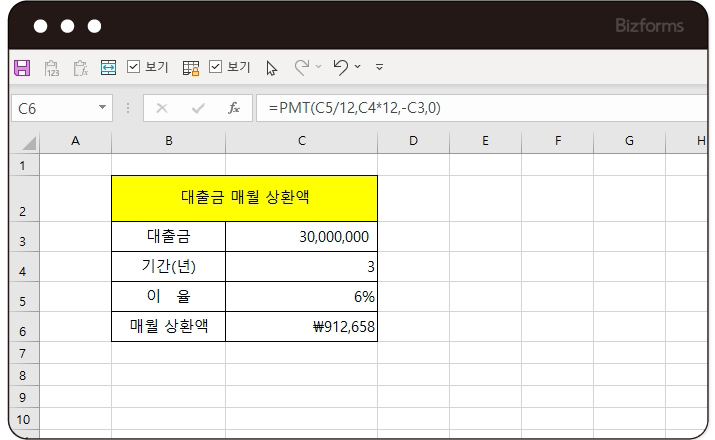Open the Undo history dropdown
This screenshot has width=715, height=440.
[358, 67]
